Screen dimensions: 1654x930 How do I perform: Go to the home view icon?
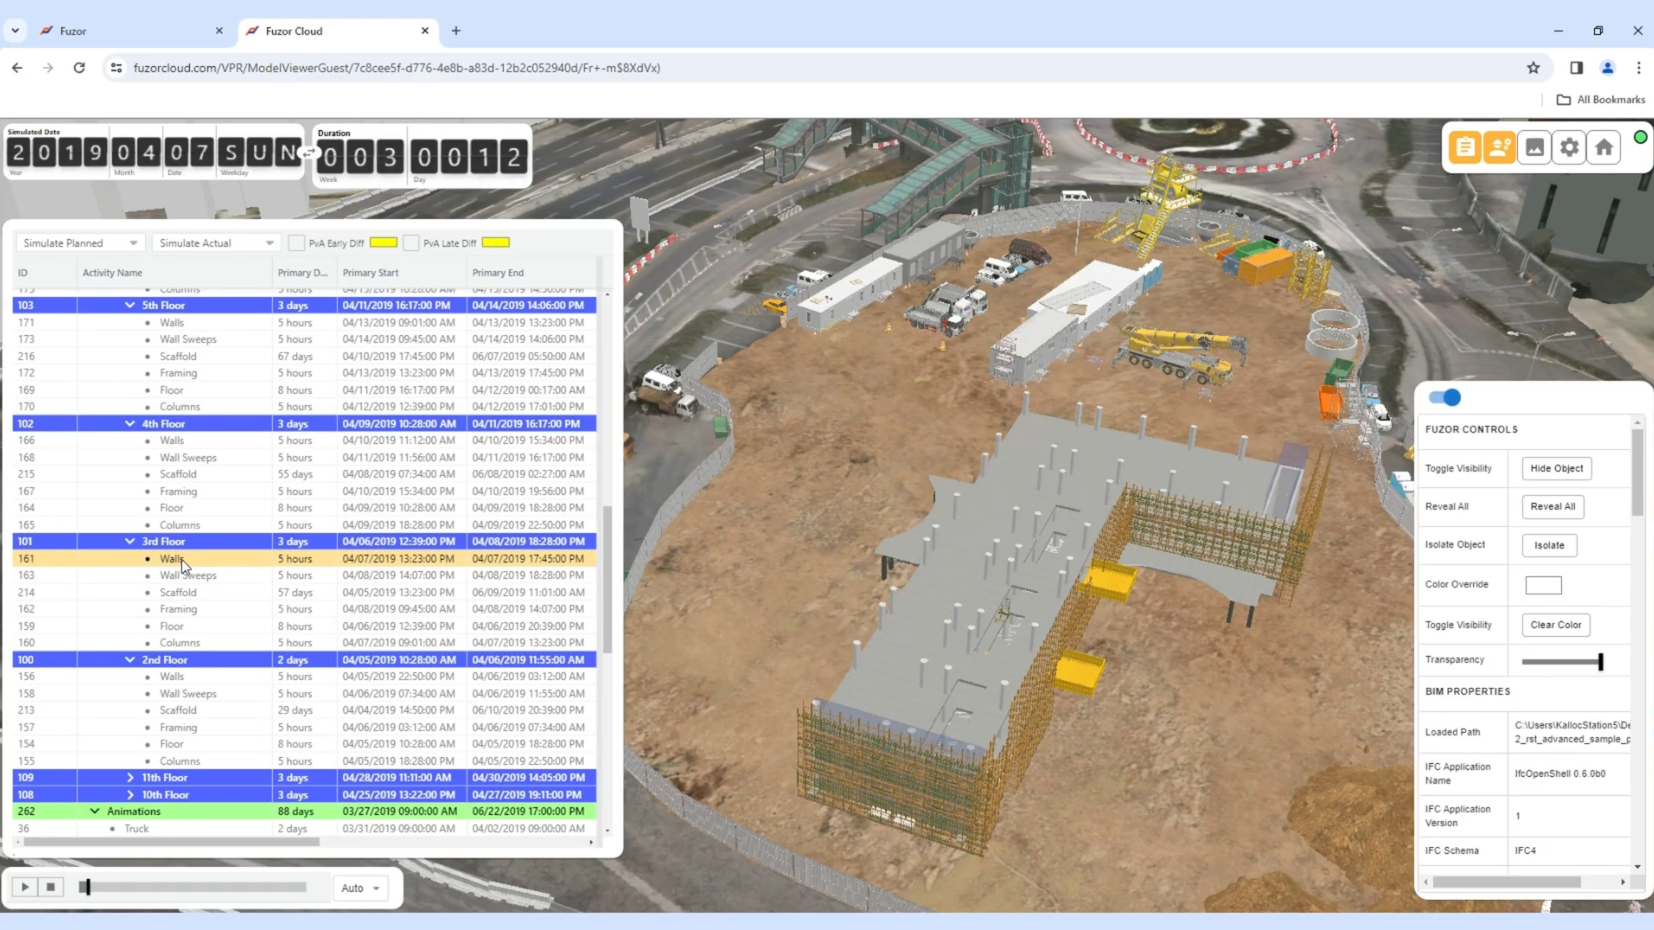1604,147
